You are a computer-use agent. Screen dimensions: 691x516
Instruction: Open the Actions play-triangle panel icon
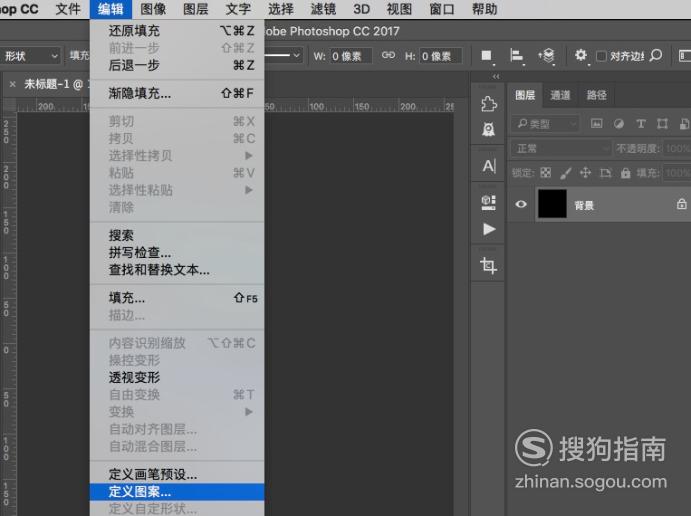pyautogui.click(x=489, y=229)
